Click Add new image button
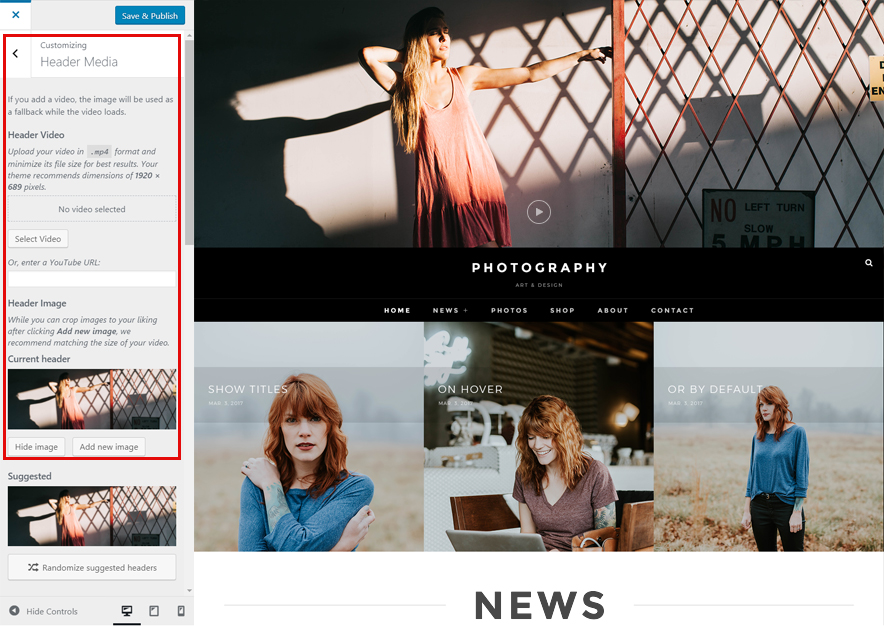 click(x=109, y=447)
